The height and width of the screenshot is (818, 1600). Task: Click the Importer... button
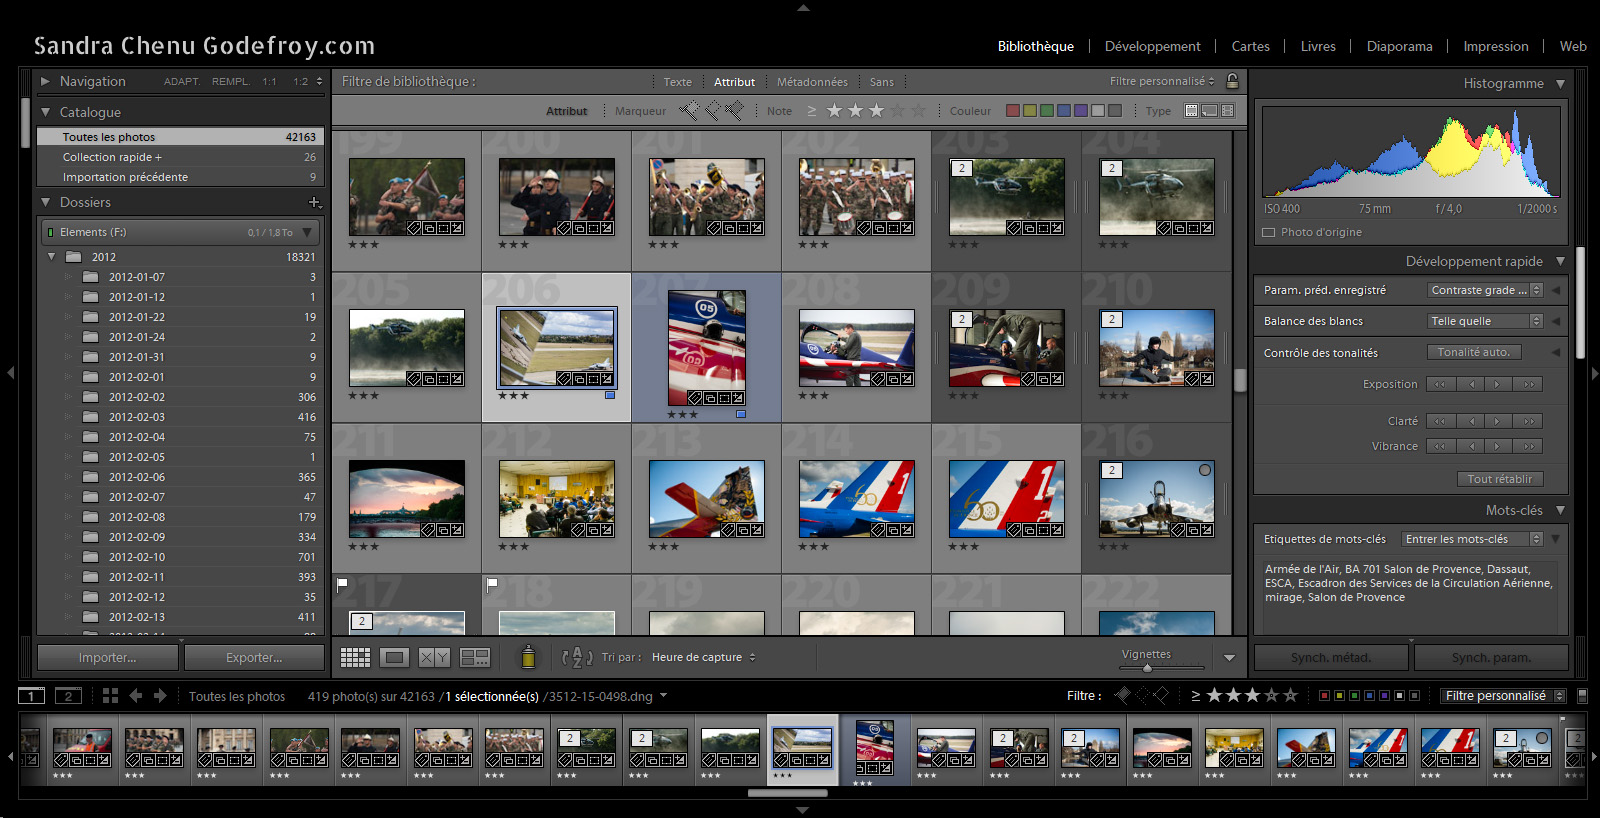(108, 657)
